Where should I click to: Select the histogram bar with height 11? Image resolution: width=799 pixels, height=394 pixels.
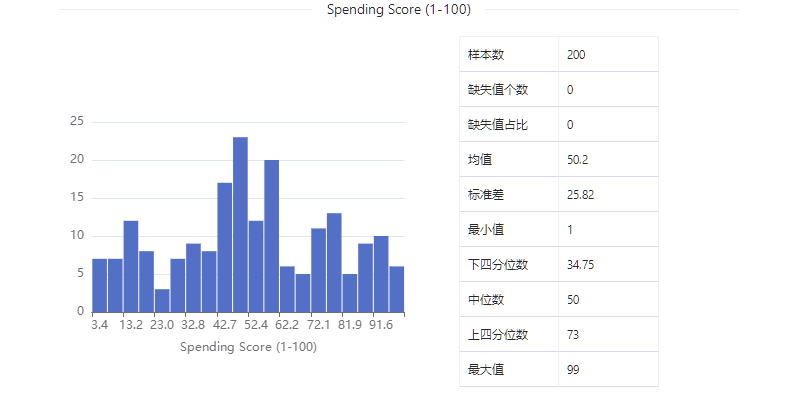[318, 270]
